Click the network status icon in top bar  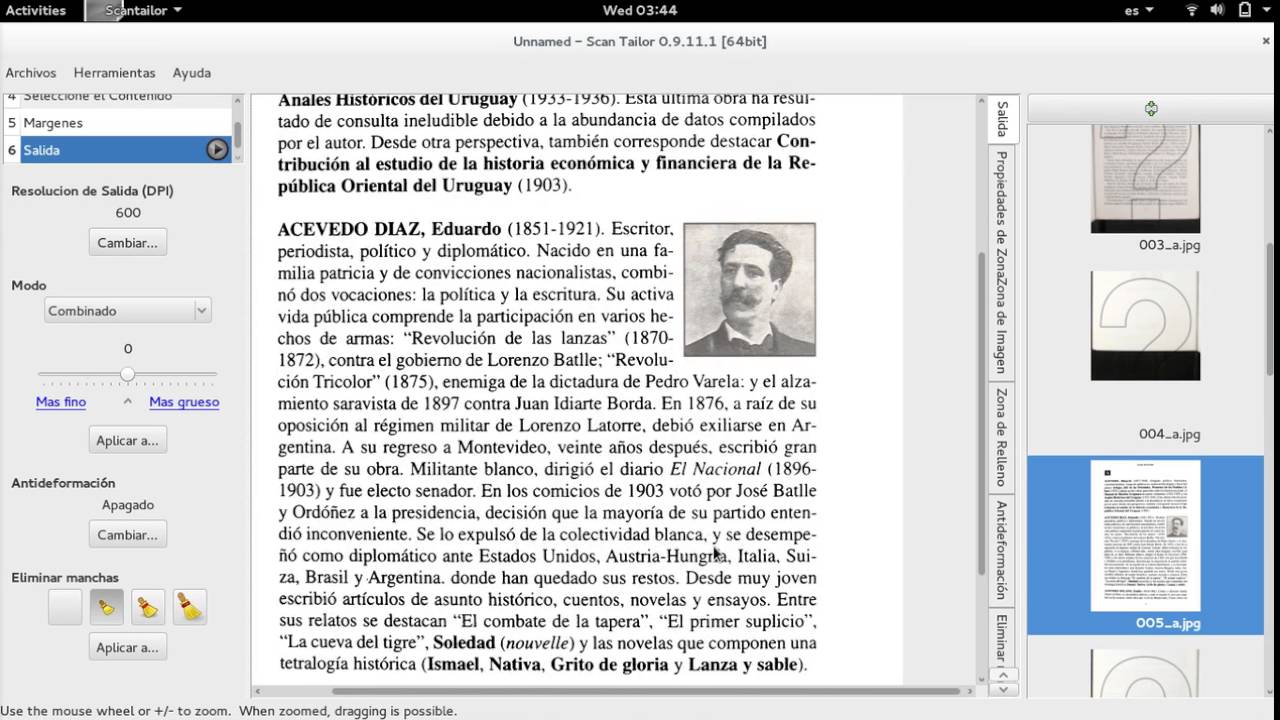coord(1191,10)
